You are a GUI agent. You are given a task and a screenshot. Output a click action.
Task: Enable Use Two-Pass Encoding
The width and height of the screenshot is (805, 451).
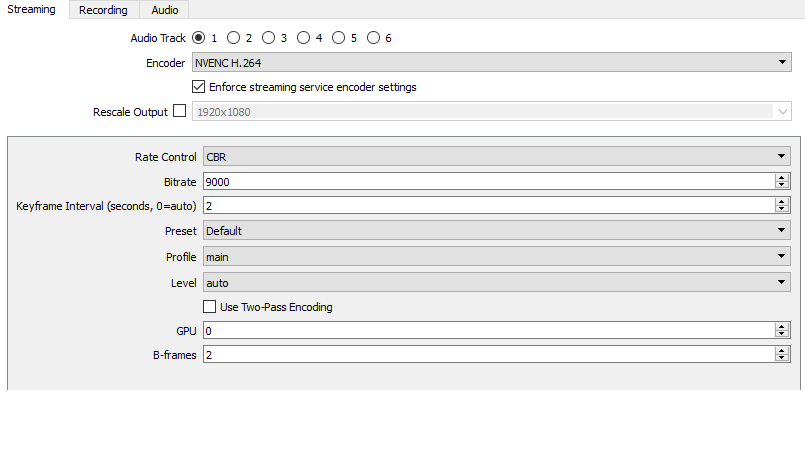(210, 307)
